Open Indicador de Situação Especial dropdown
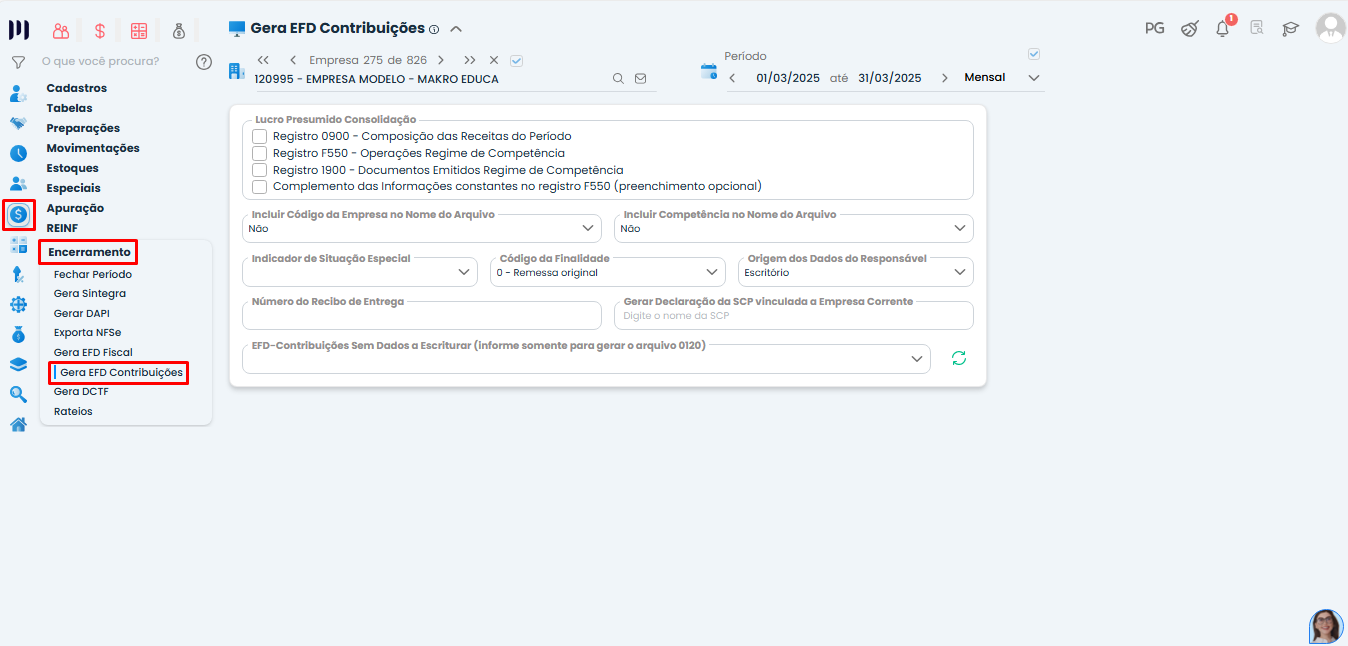 pos(360,272)
